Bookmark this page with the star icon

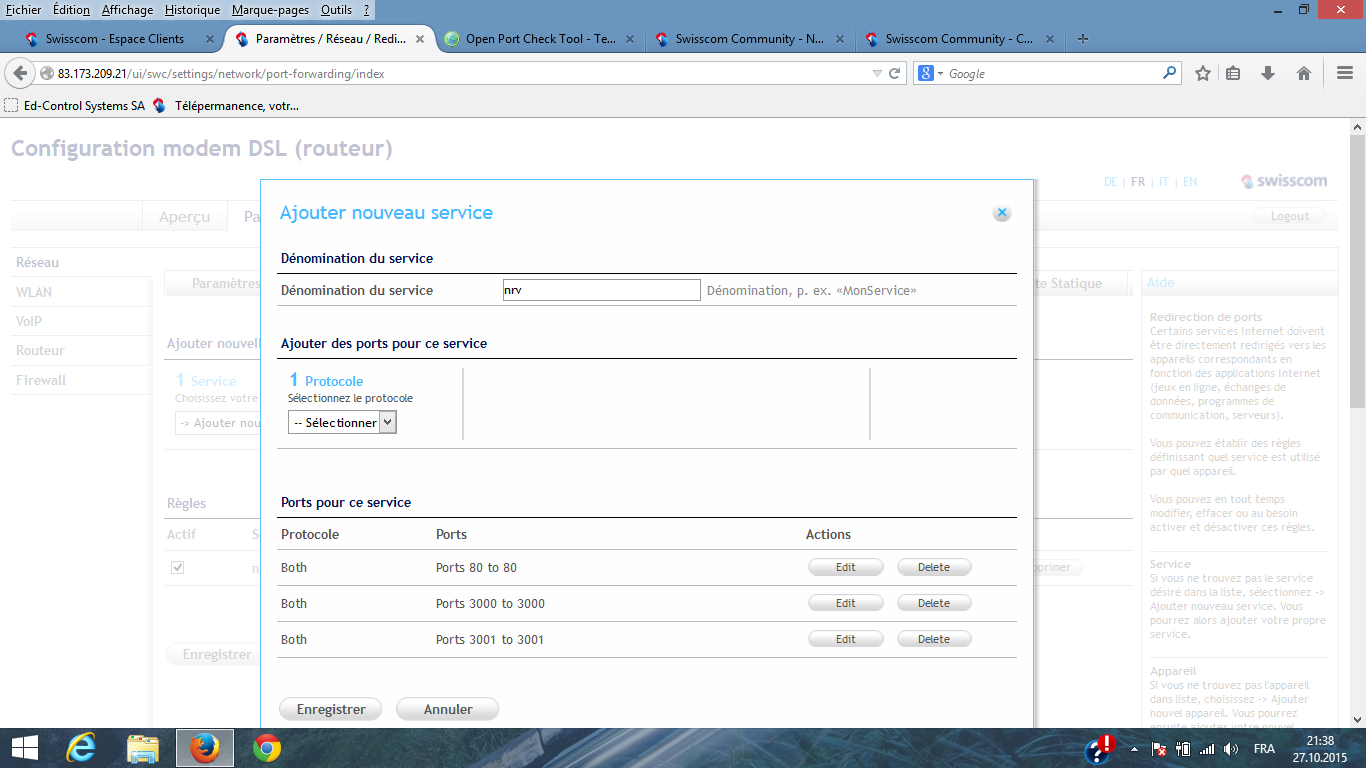point(1203,73)
